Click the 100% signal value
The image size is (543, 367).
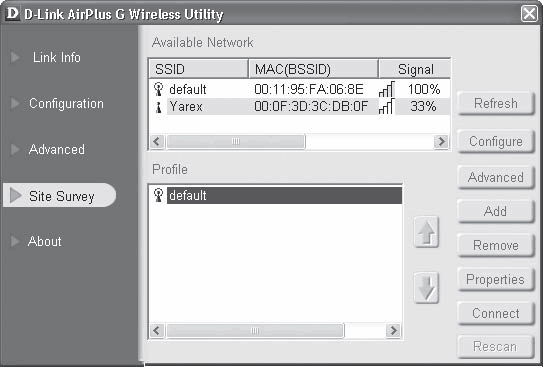click(424, 89)
